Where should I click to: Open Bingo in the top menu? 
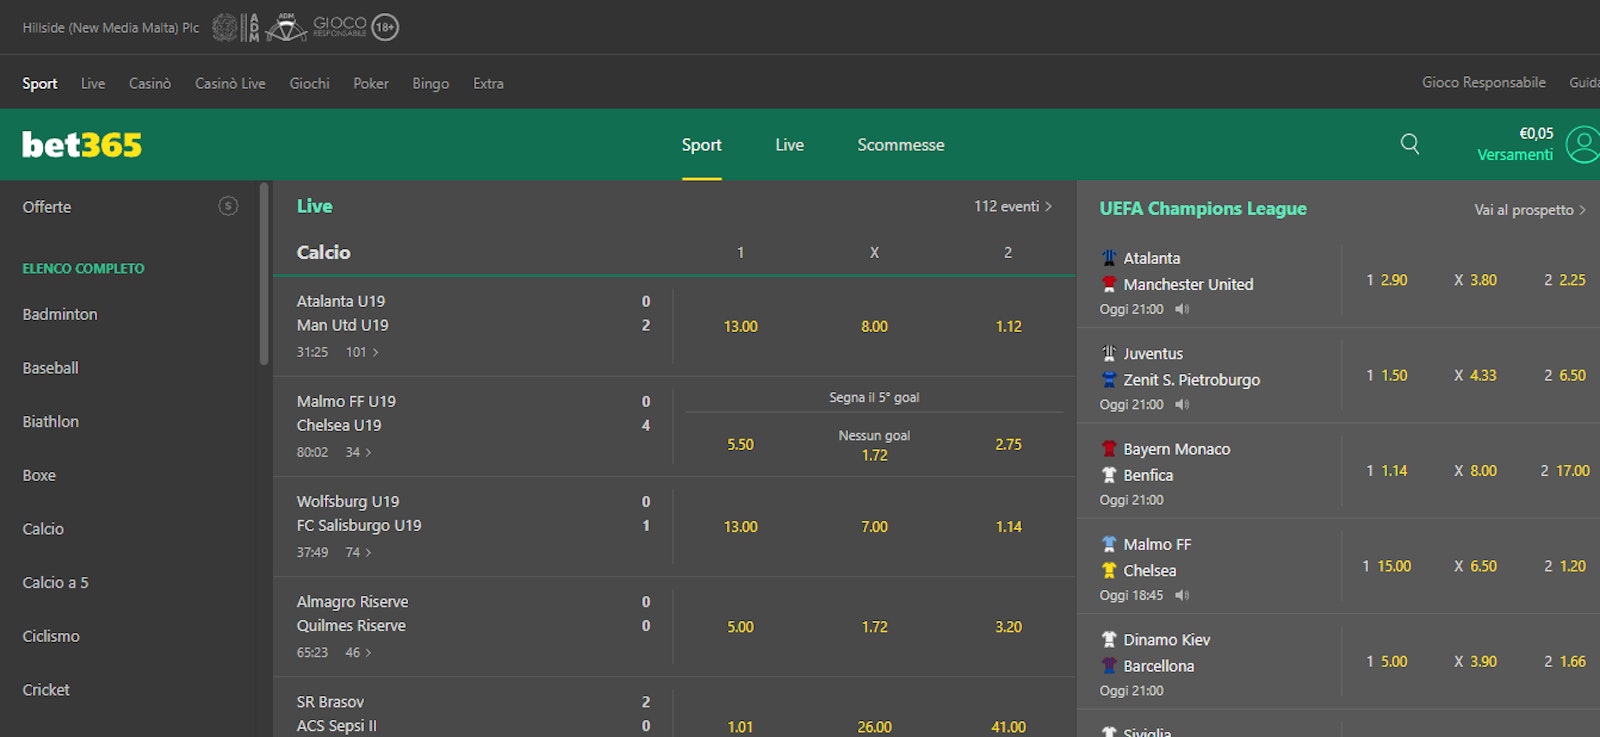coord(430,83)
